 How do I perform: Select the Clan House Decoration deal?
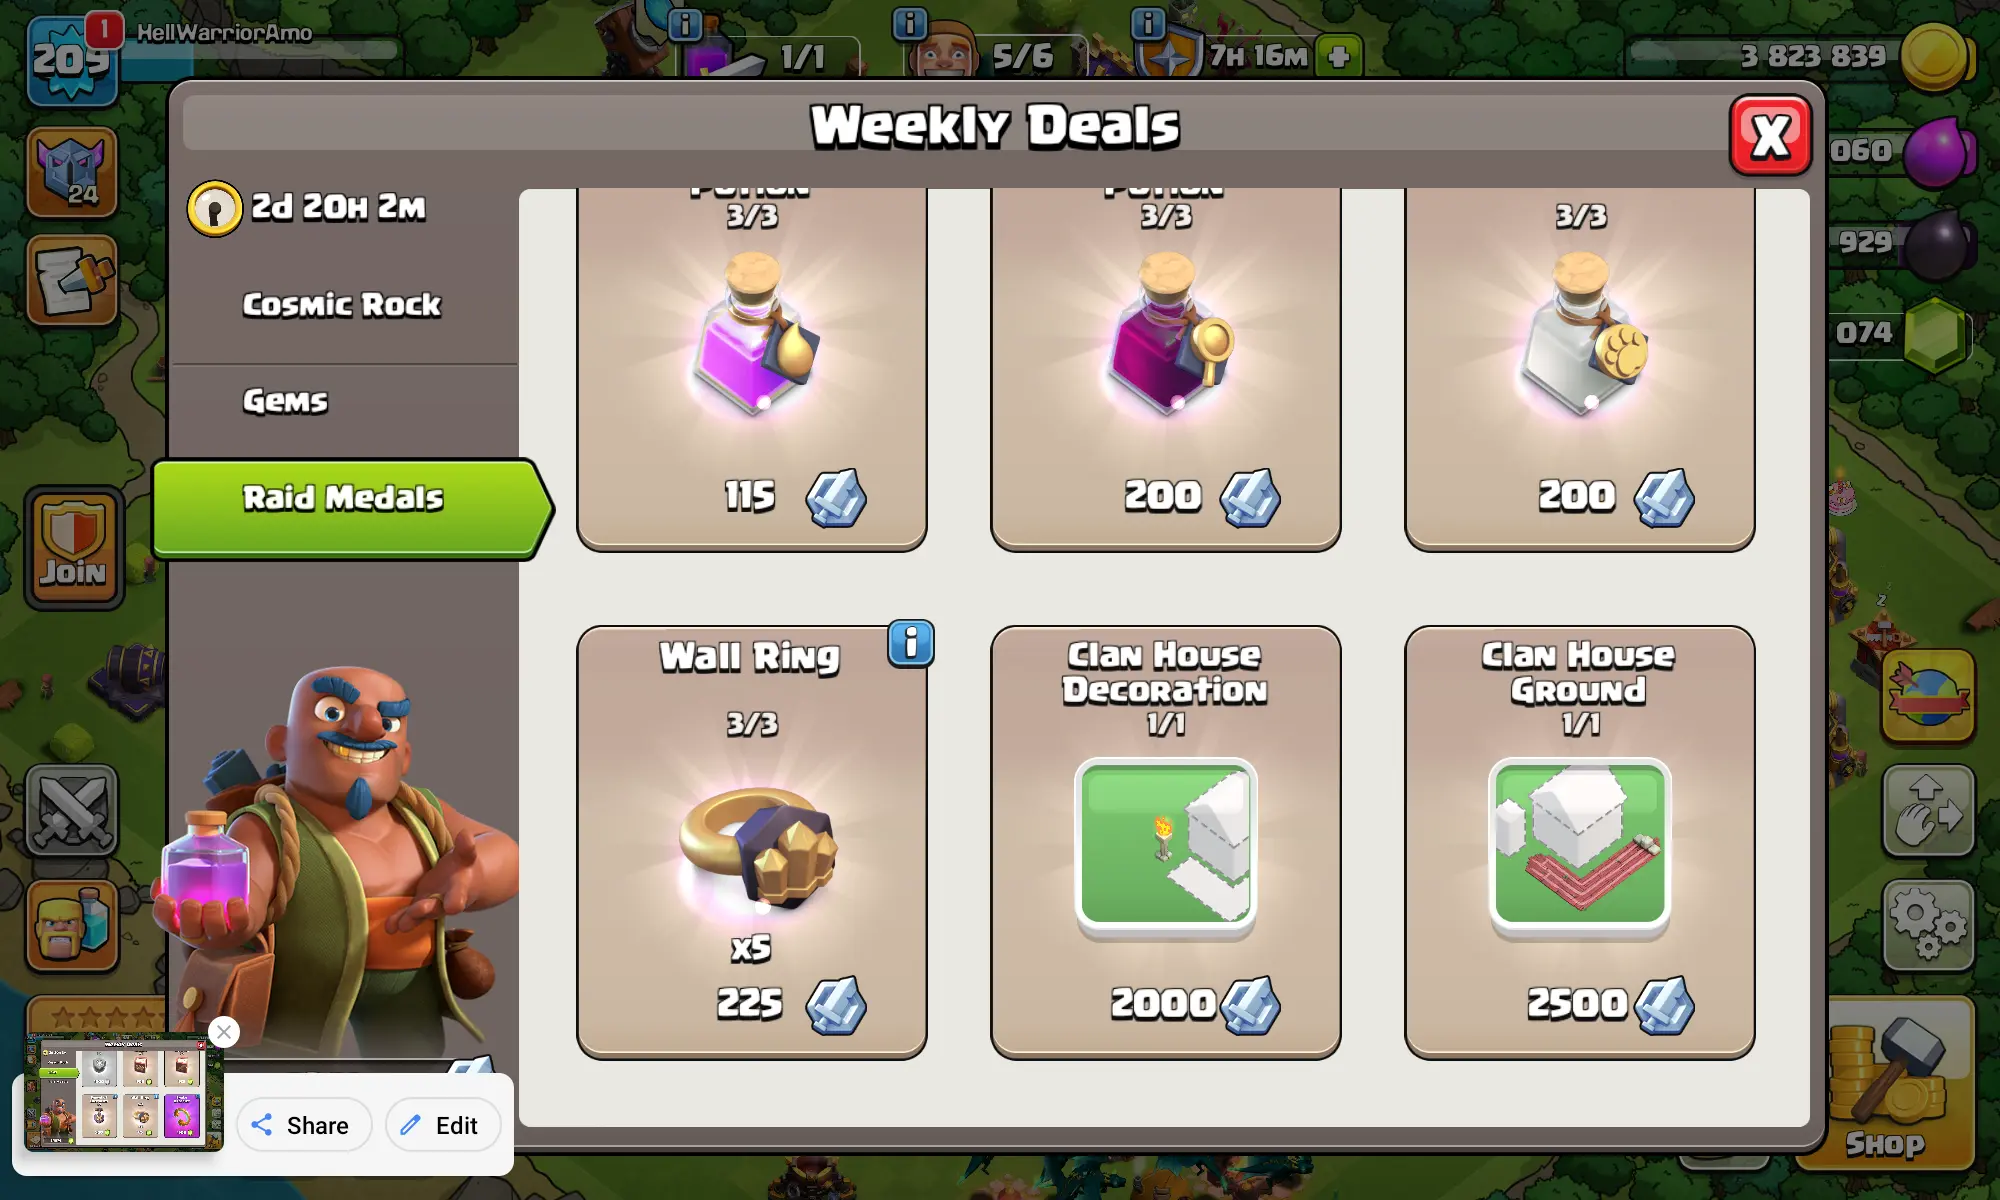1165,842
